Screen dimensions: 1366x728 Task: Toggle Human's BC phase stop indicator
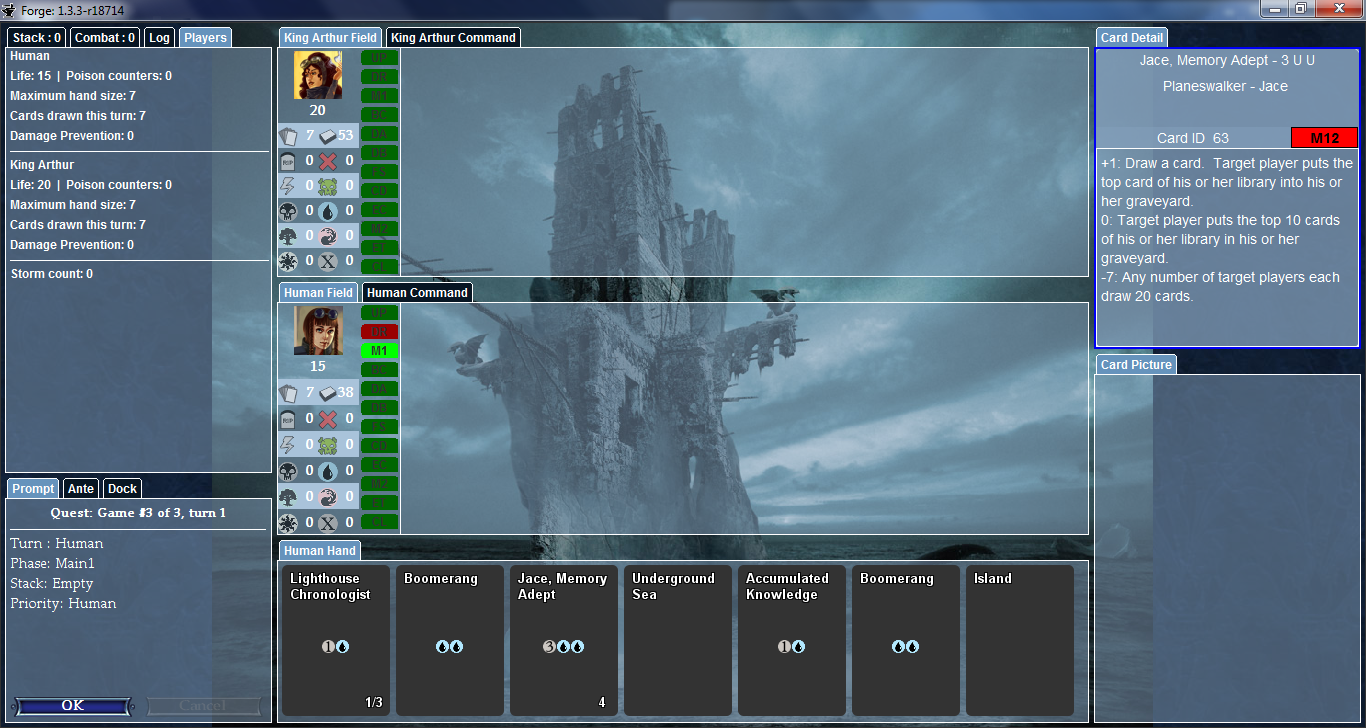tap(379, 369)
